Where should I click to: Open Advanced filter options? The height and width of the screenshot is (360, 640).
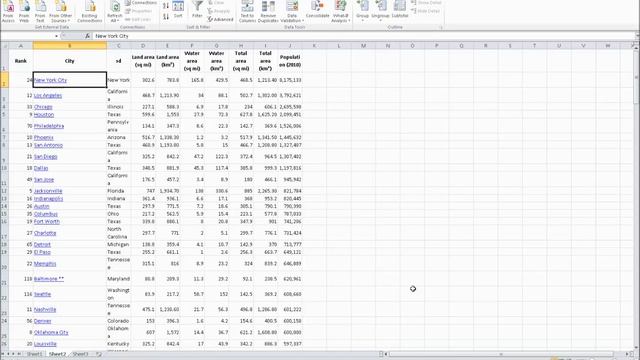[x=220, y=19]
